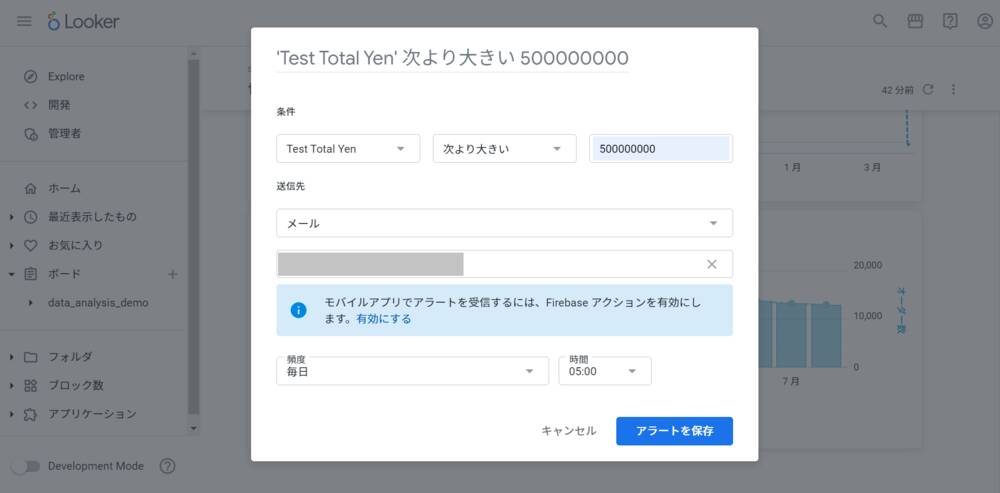This screenshot has height=493, width=1000.
Task: Click the アラートを保存 button
Action: [x=674, y=431]
